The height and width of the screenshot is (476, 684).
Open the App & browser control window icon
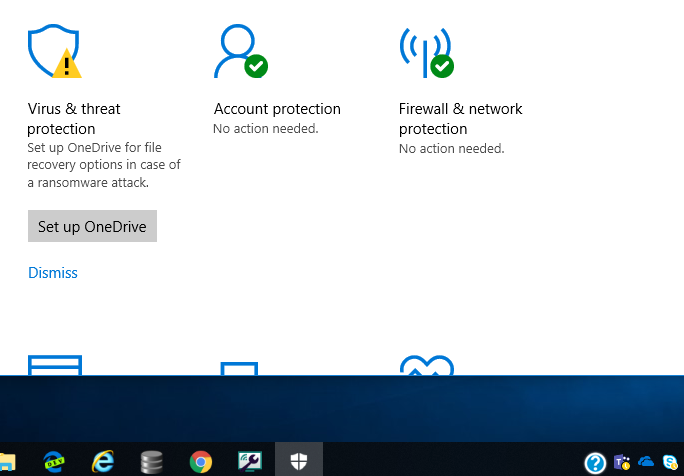click(55, 365)
